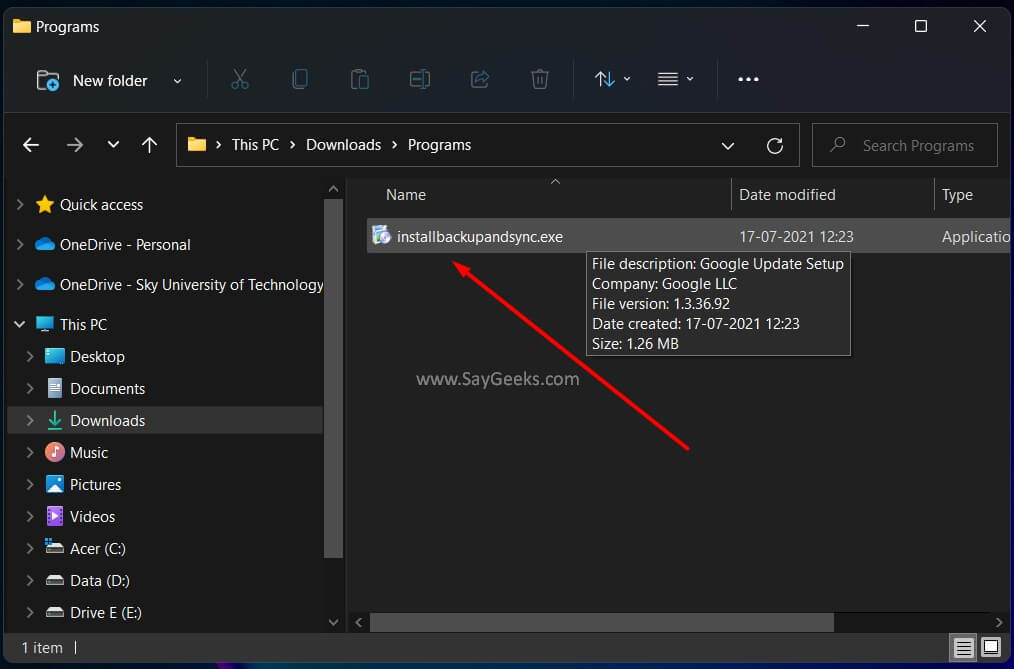
Task: Navigate back using the arrow button
Action: pos(30,145)
